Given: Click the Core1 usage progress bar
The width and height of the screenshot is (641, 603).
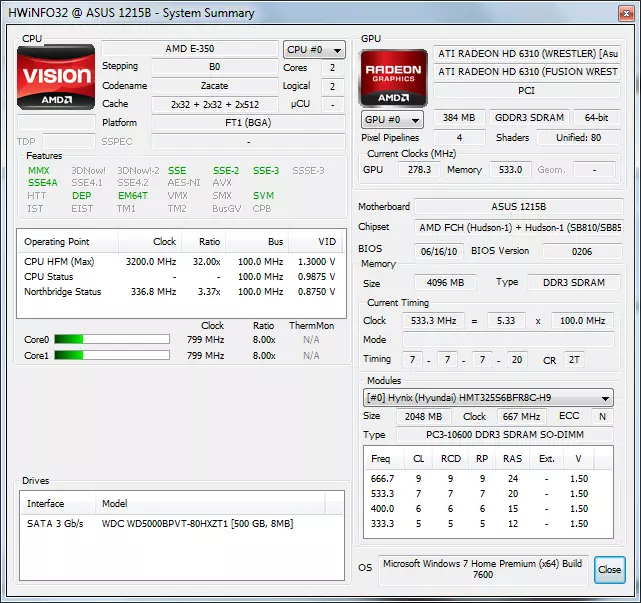Looking at the screenshot, I should (x=112, y=355).
